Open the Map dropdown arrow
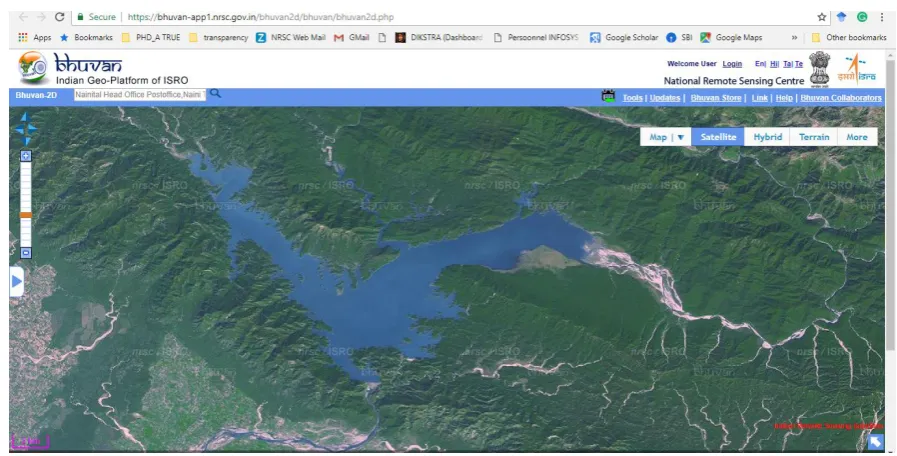This screenshot has width=897, height=456. click(680, 137)
